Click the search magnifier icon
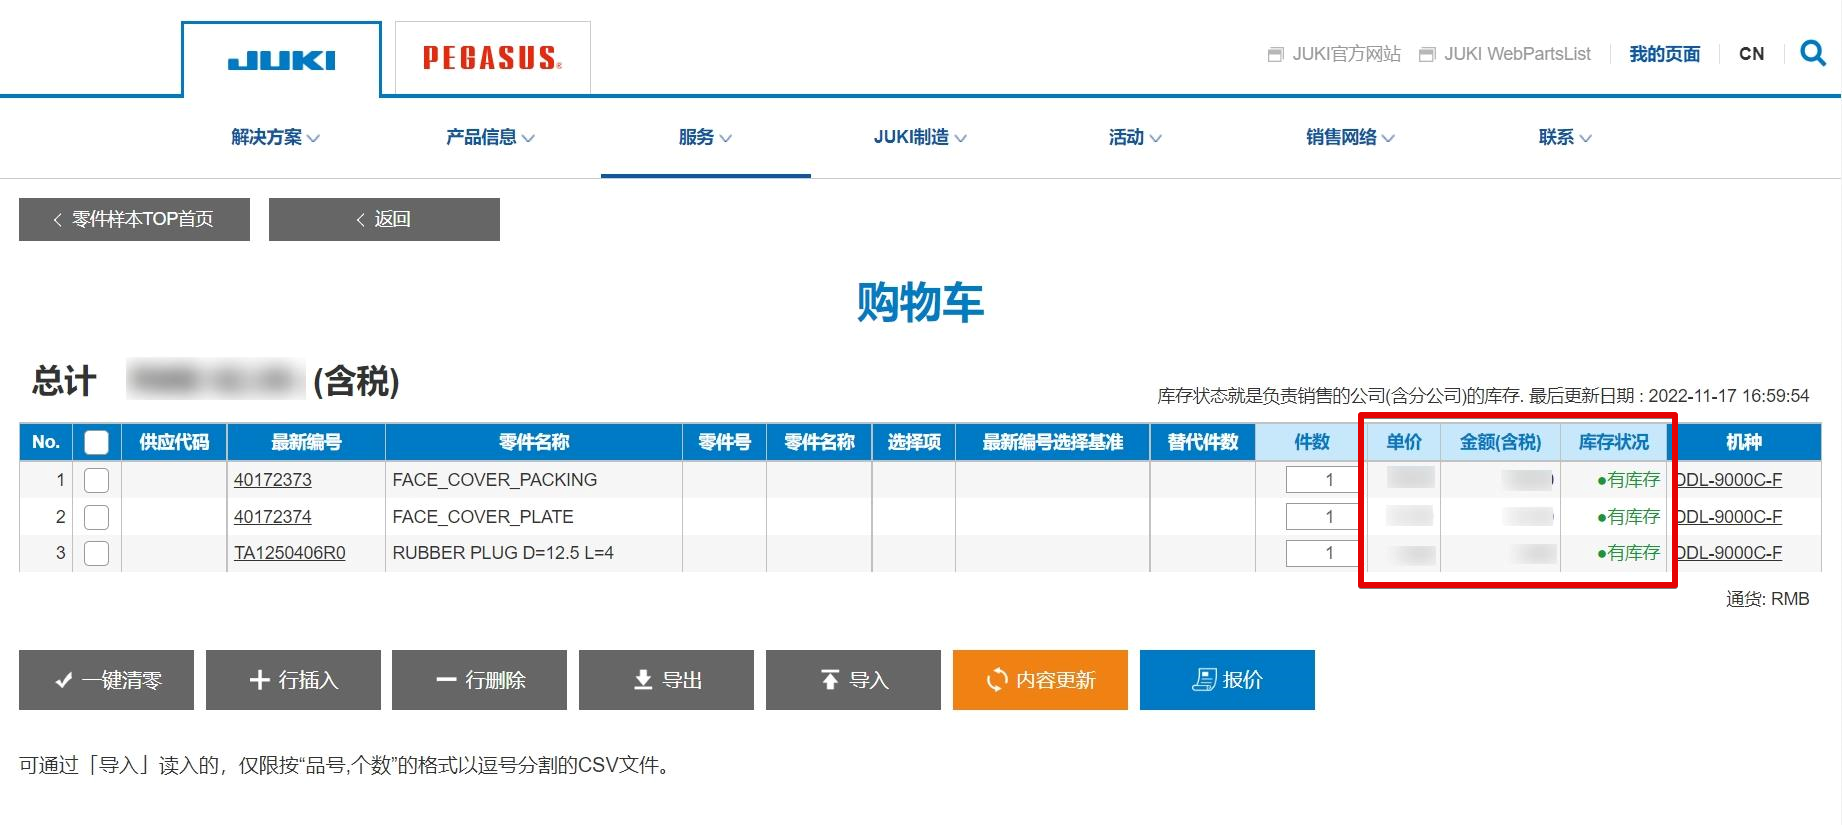The image size is (1842, 825). coord(1812,53)
